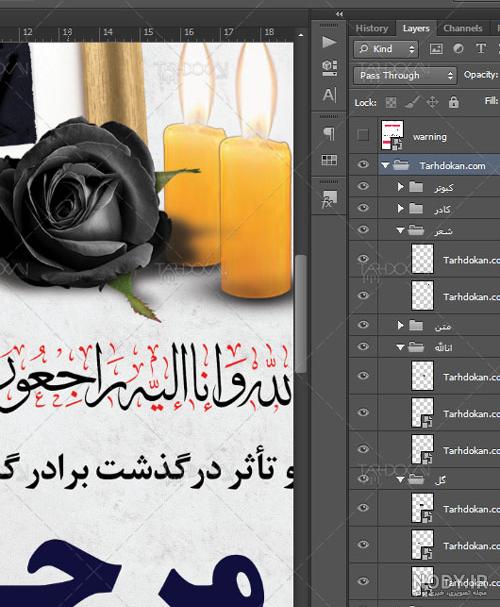The image size is (500, 607).
Task: Hide the کبوتر group
Action: tap(363, 186)
